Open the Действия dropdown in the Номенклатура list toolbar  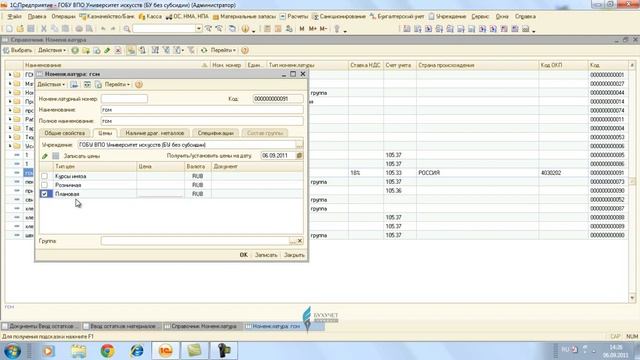(52, 51)
